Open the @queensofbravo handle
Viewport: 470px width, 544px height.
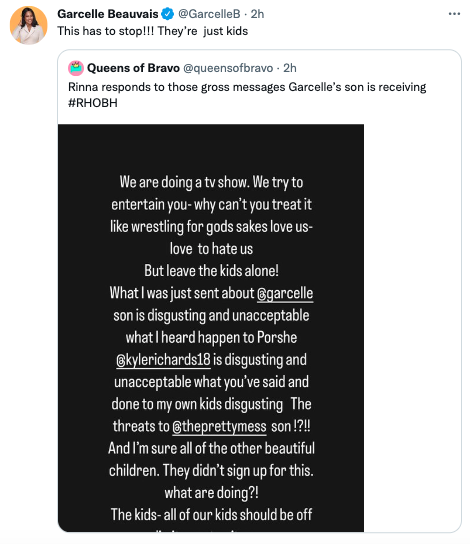coord(228,68)
